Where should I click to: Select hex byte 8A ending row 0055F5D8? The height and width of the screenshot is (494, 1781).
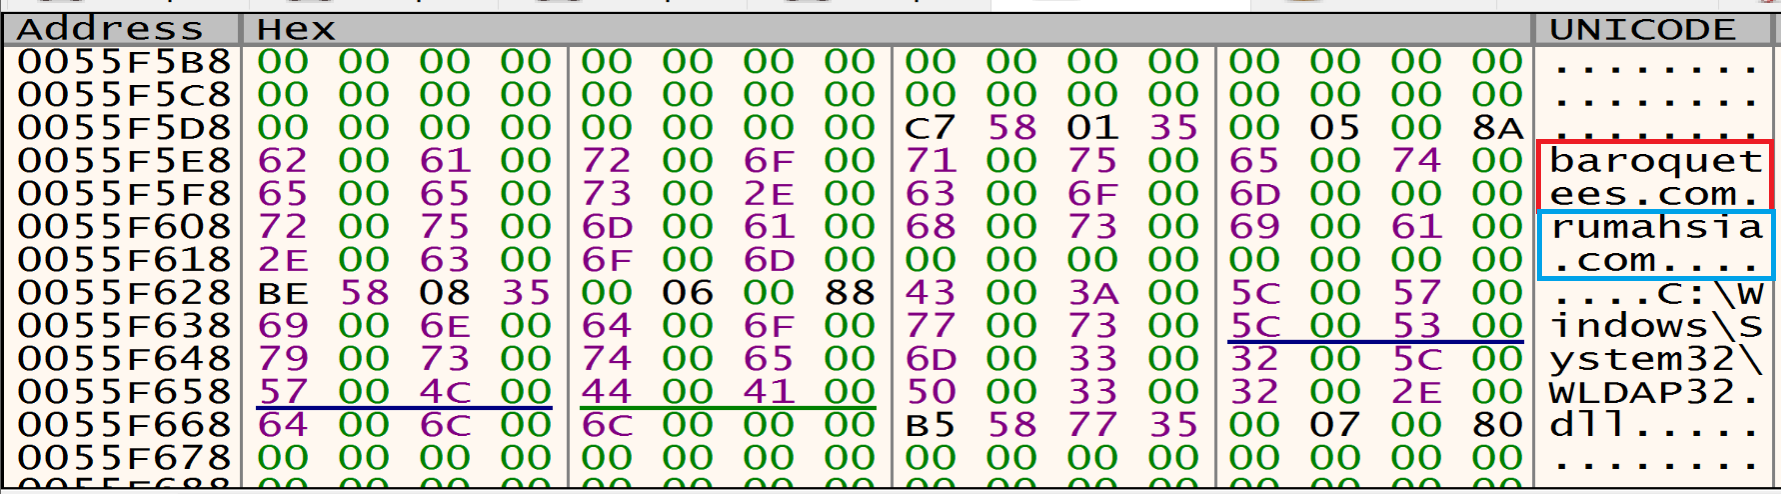point(1497,128)
